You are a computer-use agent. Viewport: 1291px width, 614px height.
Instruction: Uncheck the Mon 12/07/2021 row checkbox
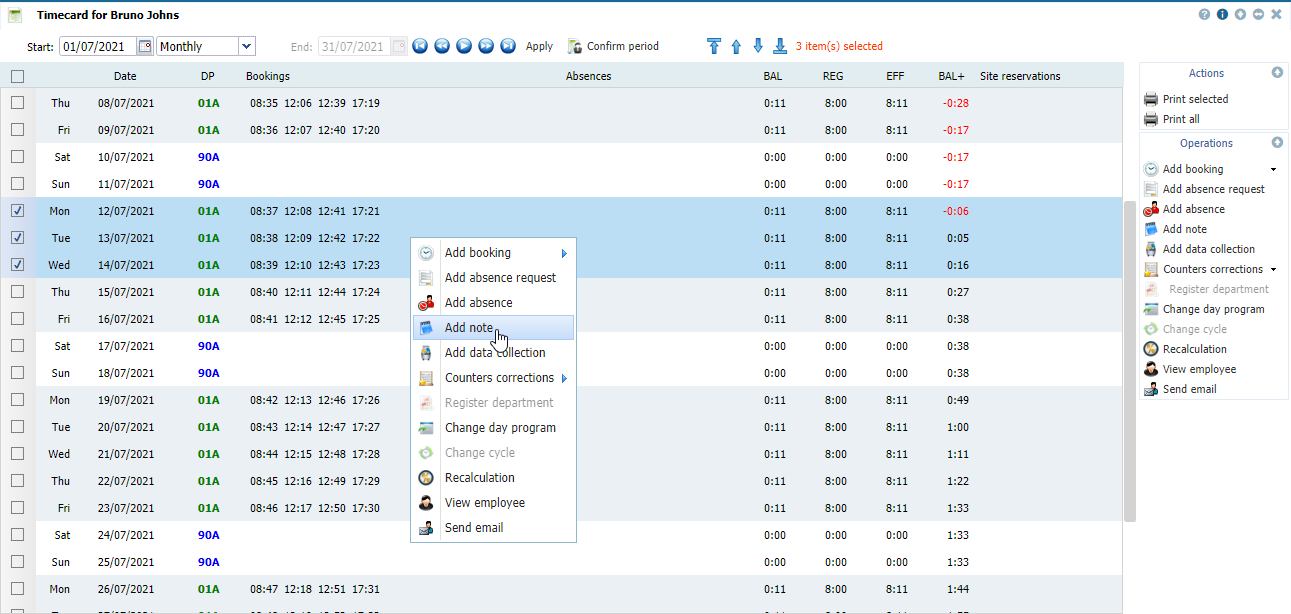[17, 211]
